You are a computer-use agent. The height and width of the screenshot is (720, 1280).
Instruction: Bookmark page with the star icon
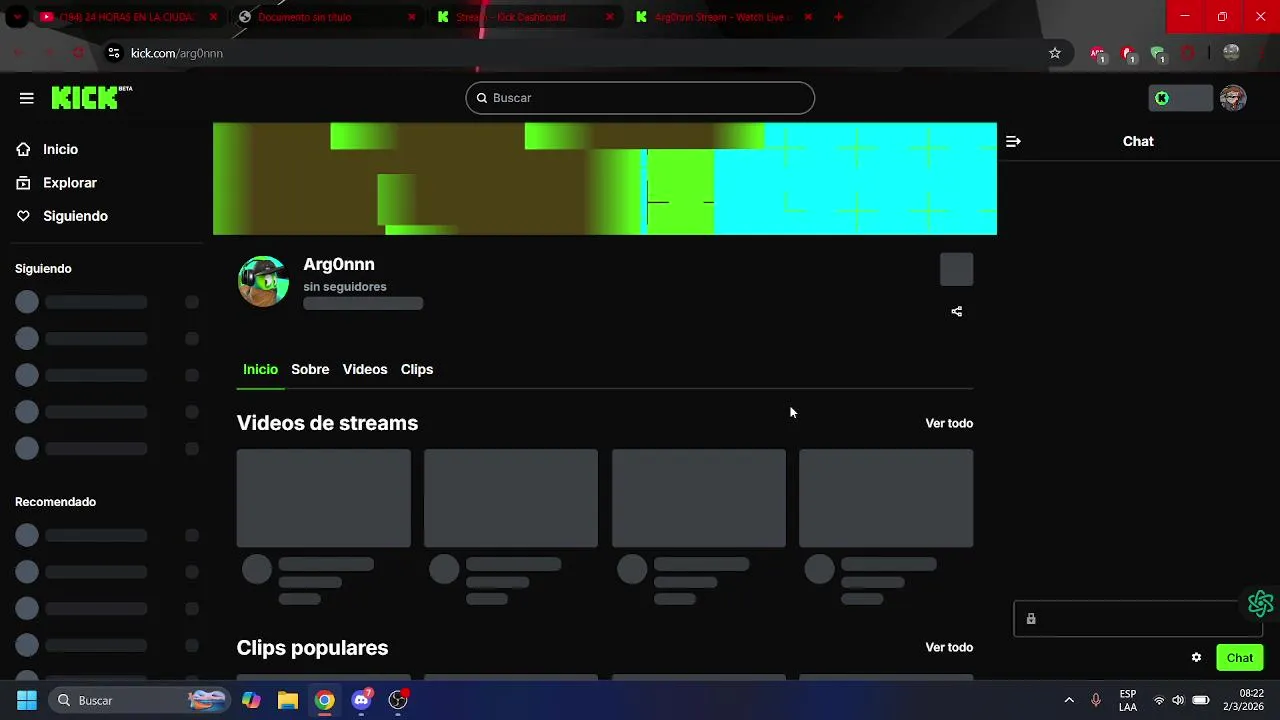pyautogui.click(x=1054, y=53)
